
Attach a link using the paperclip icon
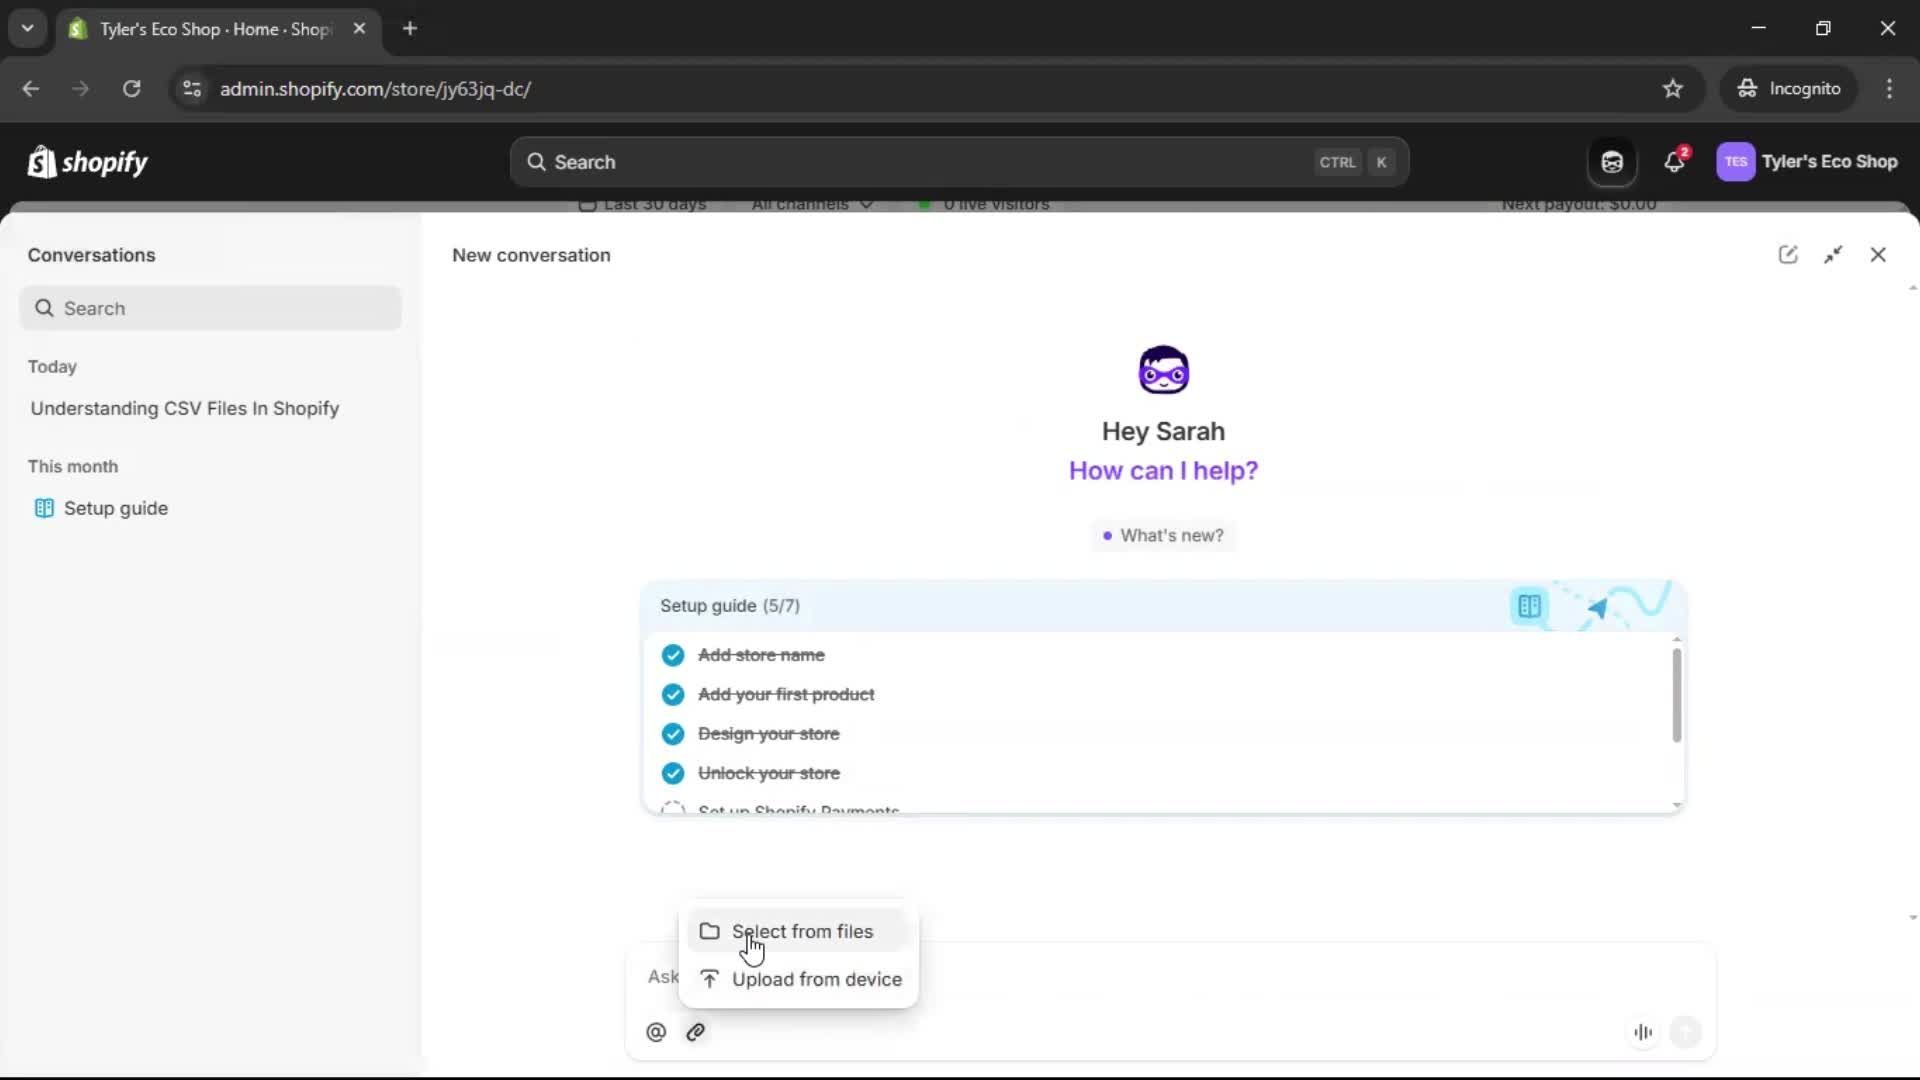[696, 1032]
